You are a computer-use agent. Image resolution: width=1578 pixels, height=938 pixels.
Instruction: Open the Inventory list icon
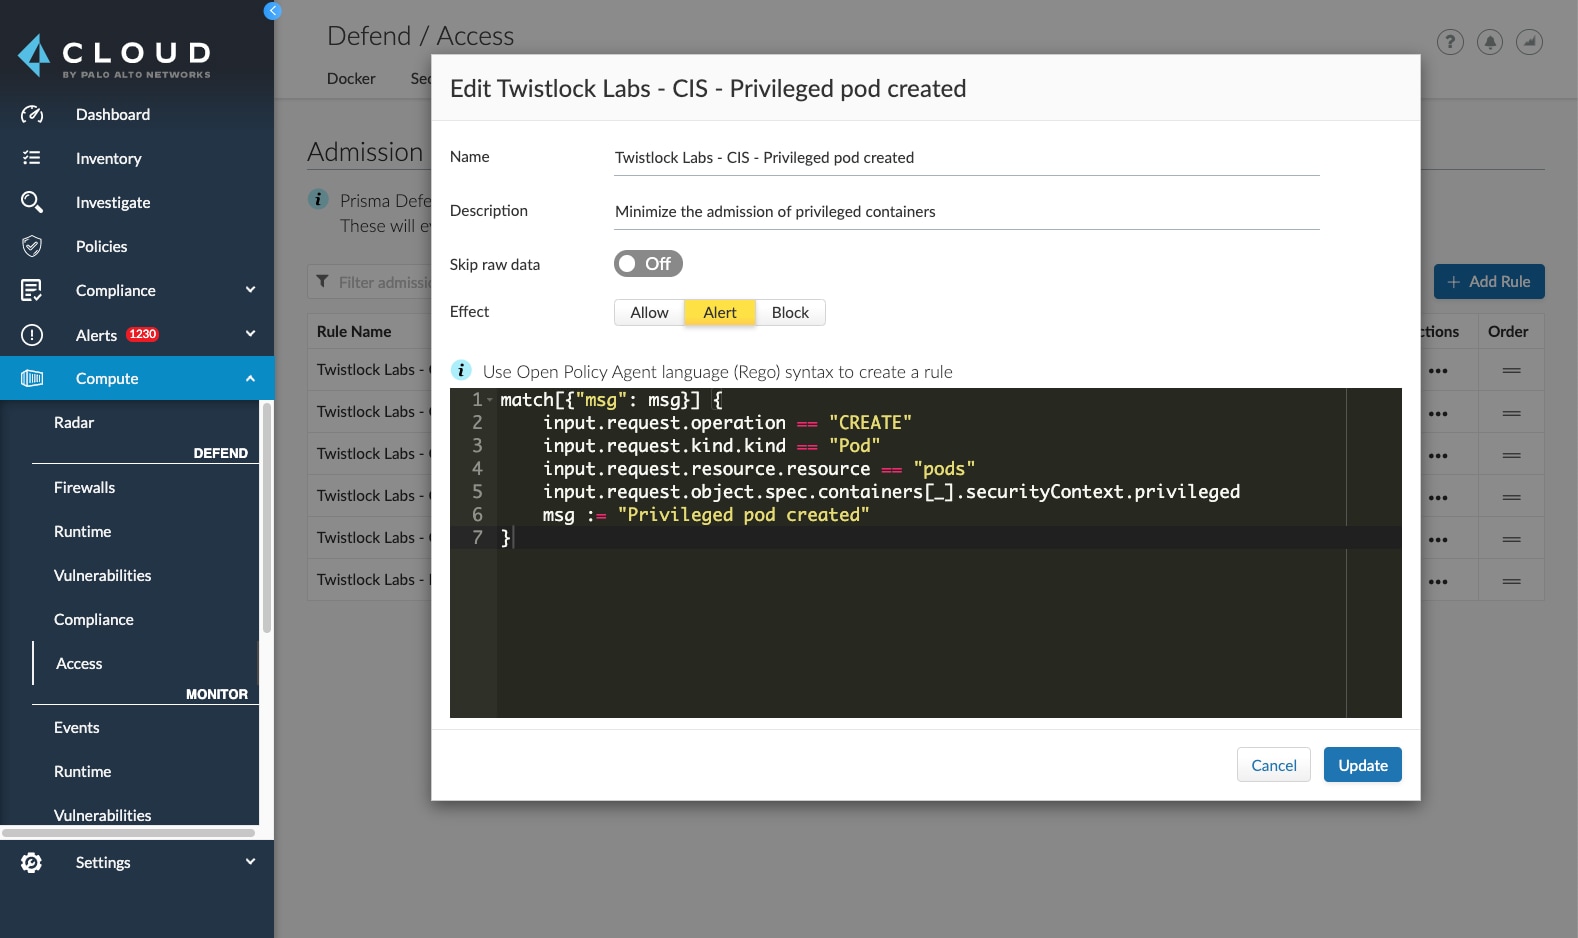point(32,158)
